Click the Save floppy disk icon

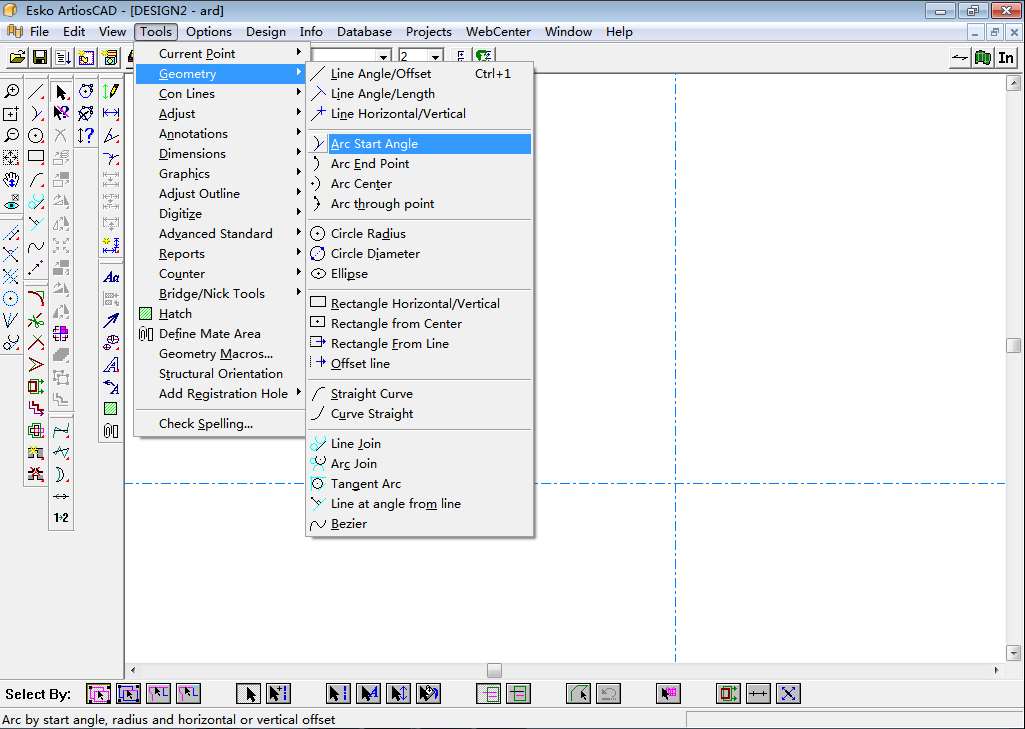coord(40,58)
